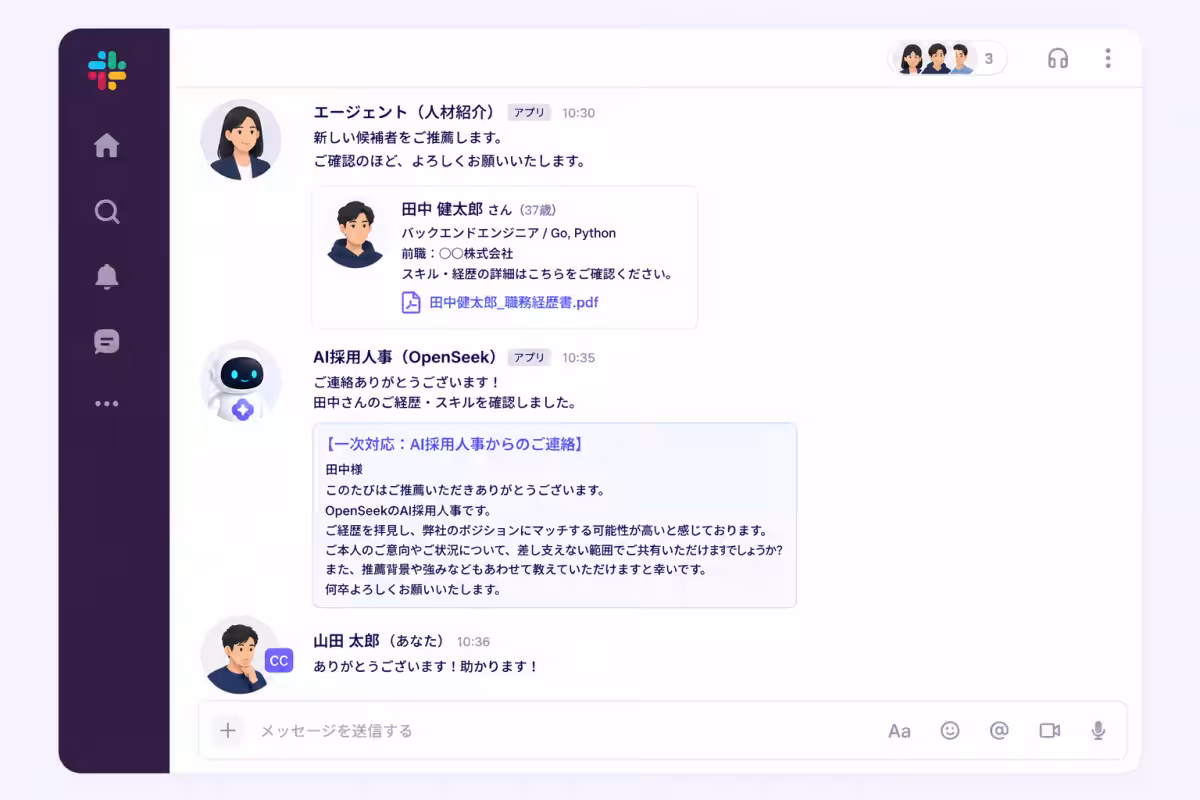Open emoji picker smiley icon
1200x800 pixels.
(950, 731)
